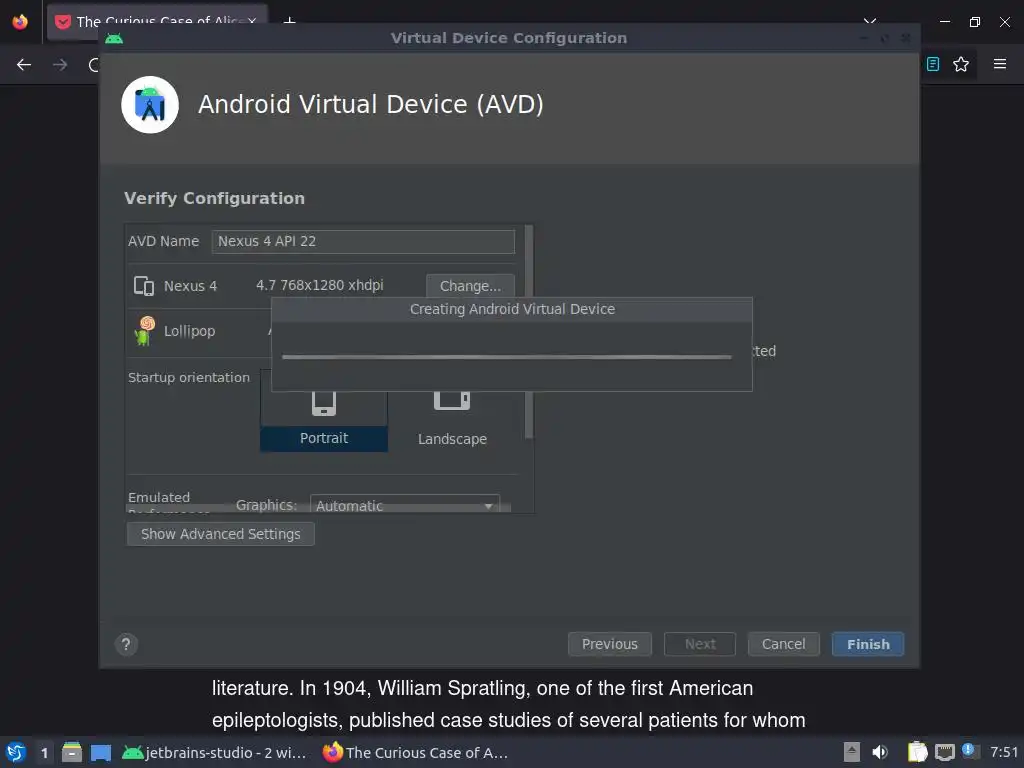Click the Lollipop system image icon
Viewport: 1024px width, 768px height.
click(144, 331)
